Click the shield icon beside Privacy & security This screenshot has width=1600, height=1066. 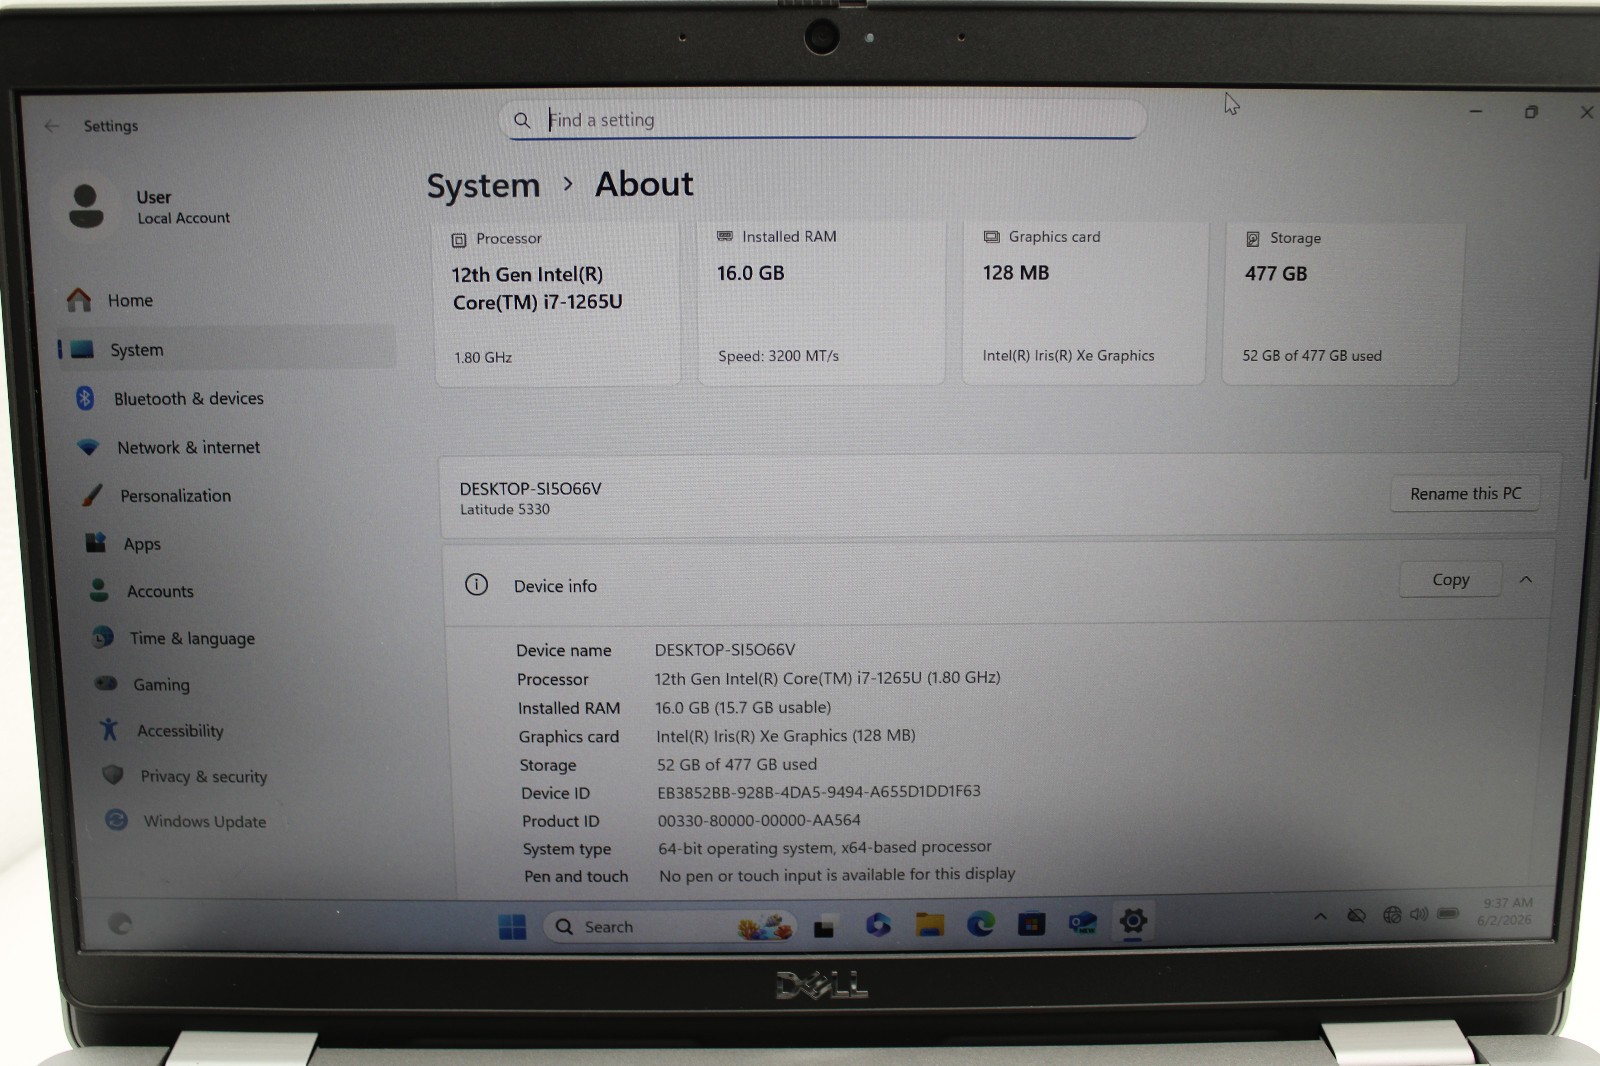(113, 775)
